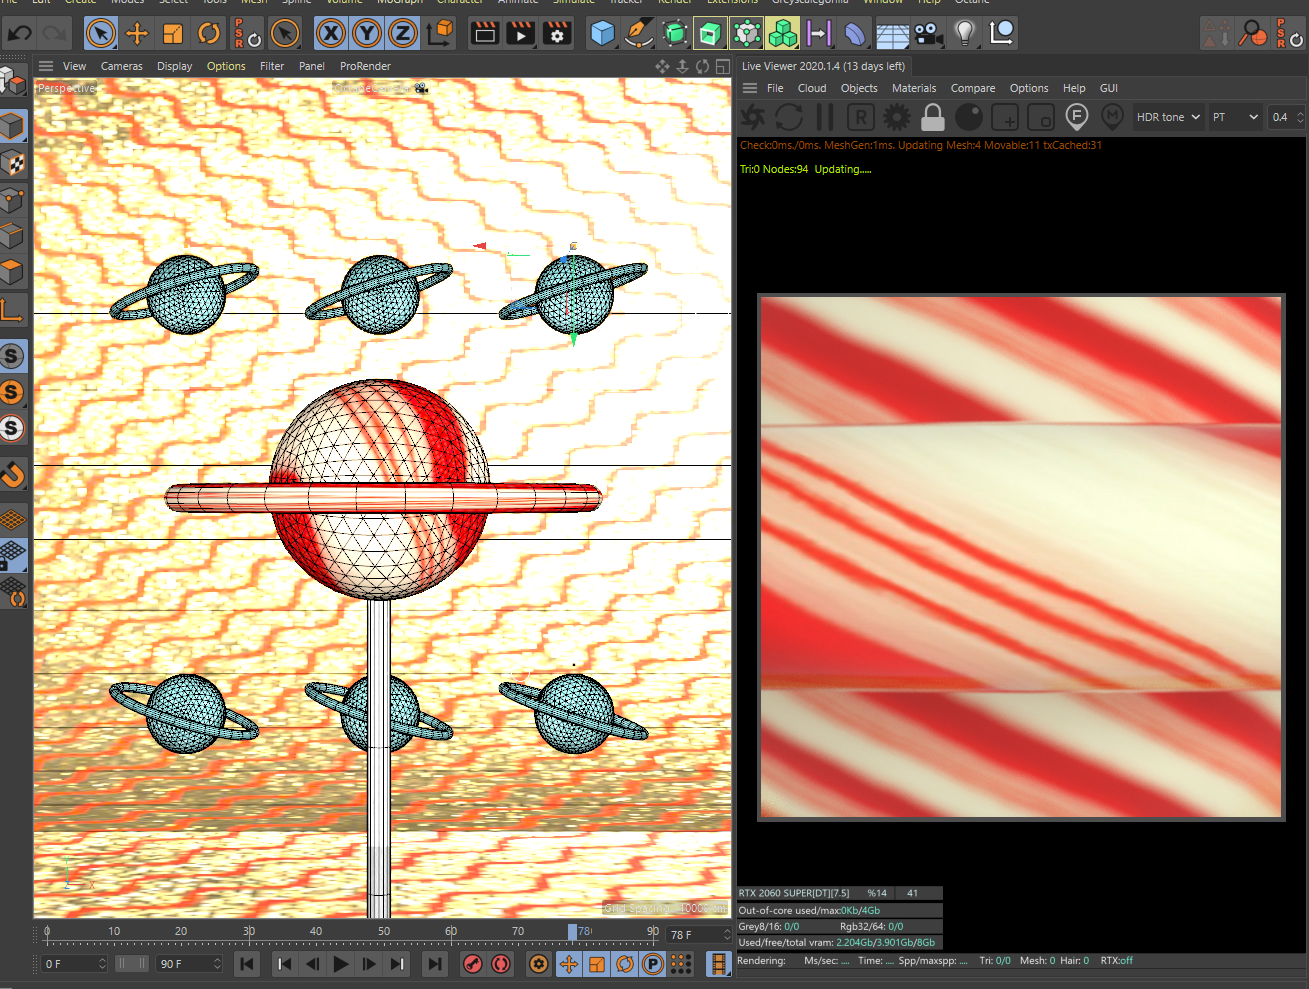The image size is (1309, 989).
Task: Open Live Viewer Cloud menu
Action: pyautogui.click(x=812, y=88)
